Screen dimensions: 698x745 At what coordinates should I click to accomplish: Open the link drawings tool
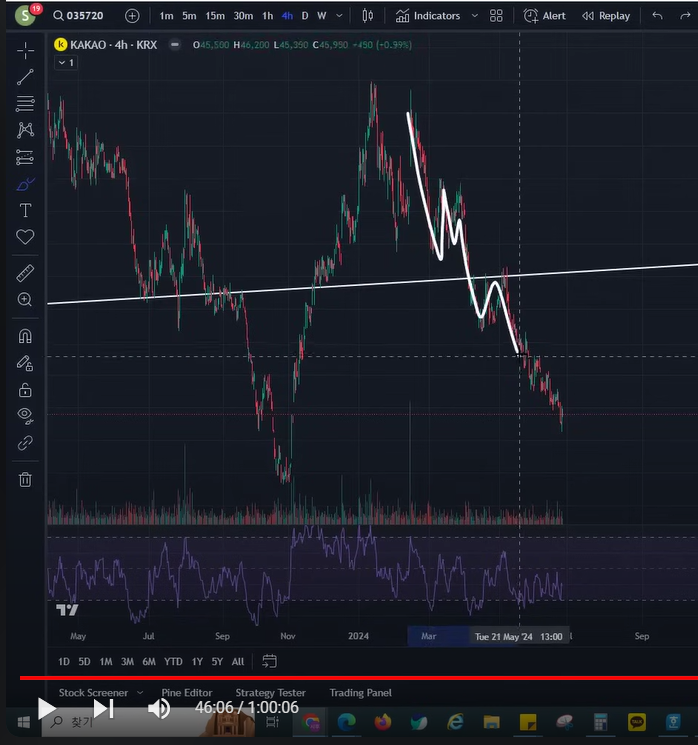click(x=25, y=443)
